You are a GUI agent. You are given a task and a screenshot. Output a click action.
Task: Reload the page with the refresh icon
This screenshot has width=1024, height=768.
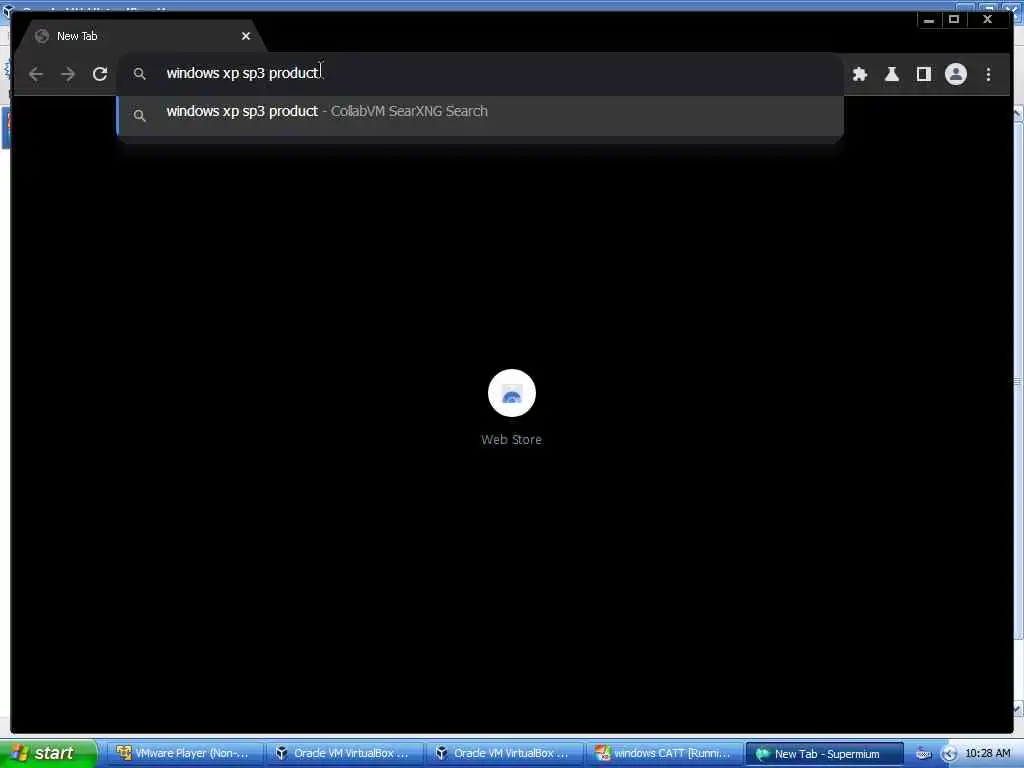(100, 74)
